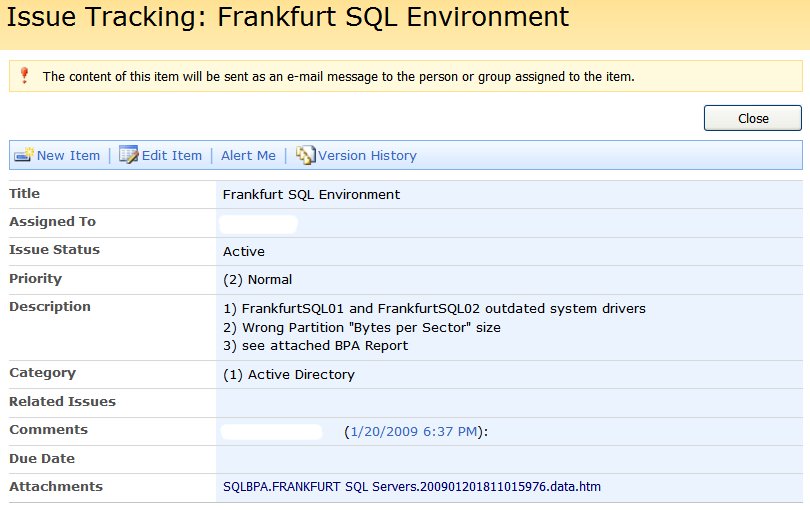Image resolution: width=810 pixels, height=510 pixels.
Task: Click the Due Date field label
Action: point(42,458)
